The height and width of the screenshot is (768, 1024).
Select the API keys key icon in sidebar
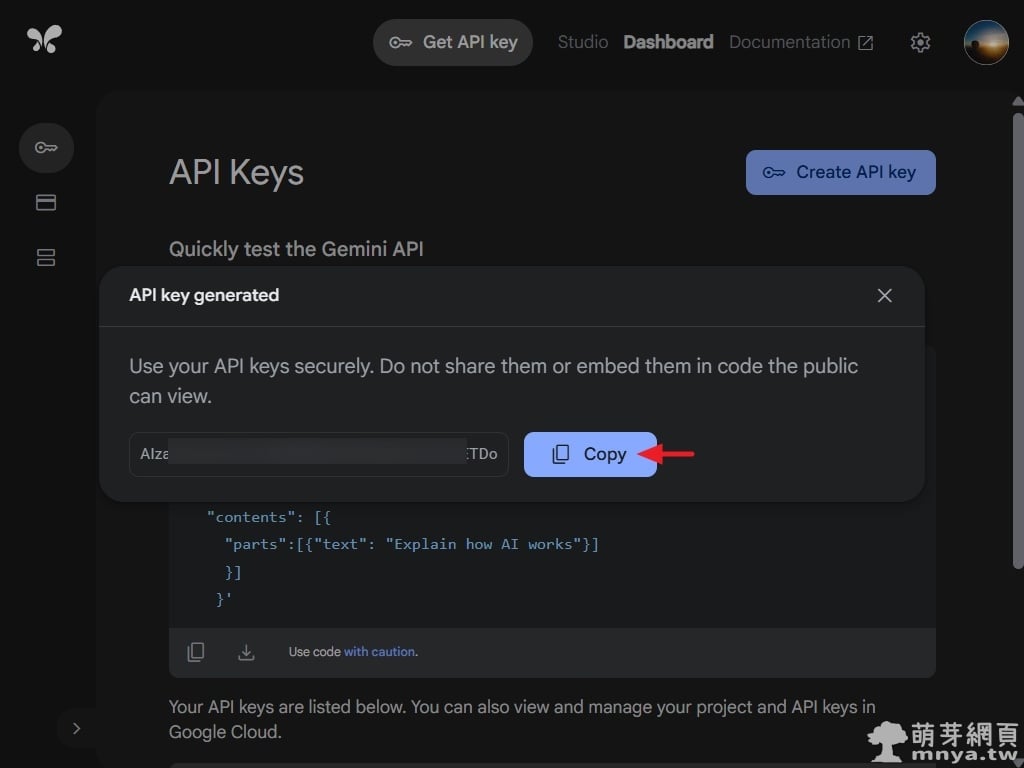[x=46, y=148]
